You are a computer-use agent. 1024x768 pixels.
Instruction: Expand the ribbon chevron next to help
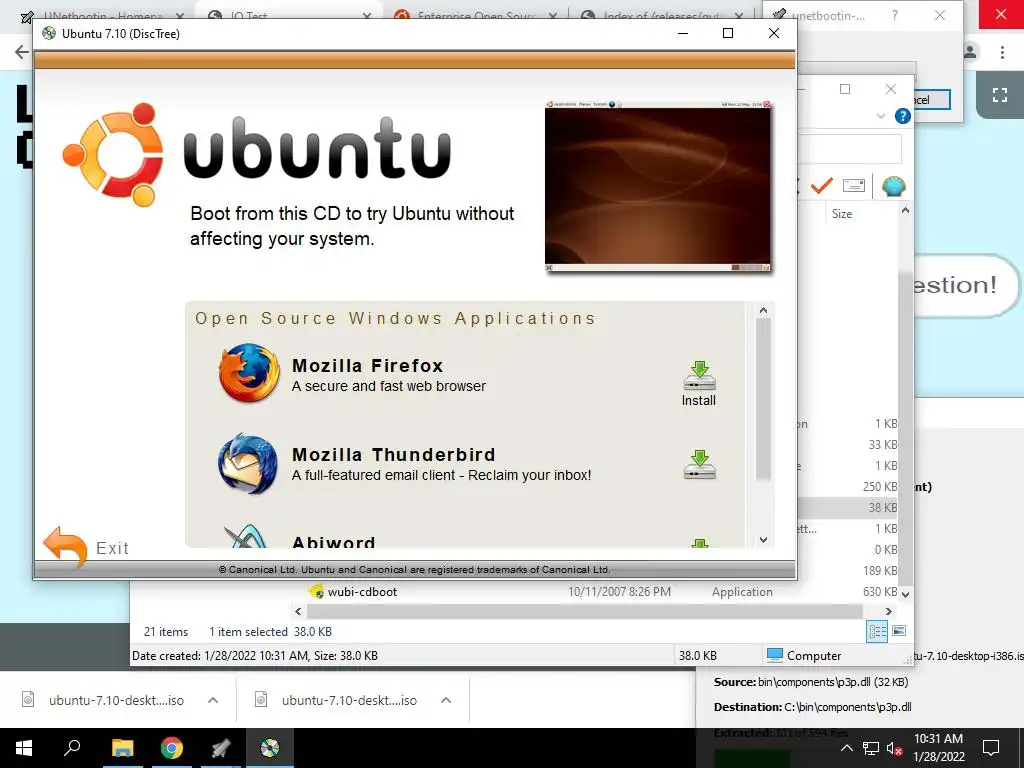click(880, 116)
